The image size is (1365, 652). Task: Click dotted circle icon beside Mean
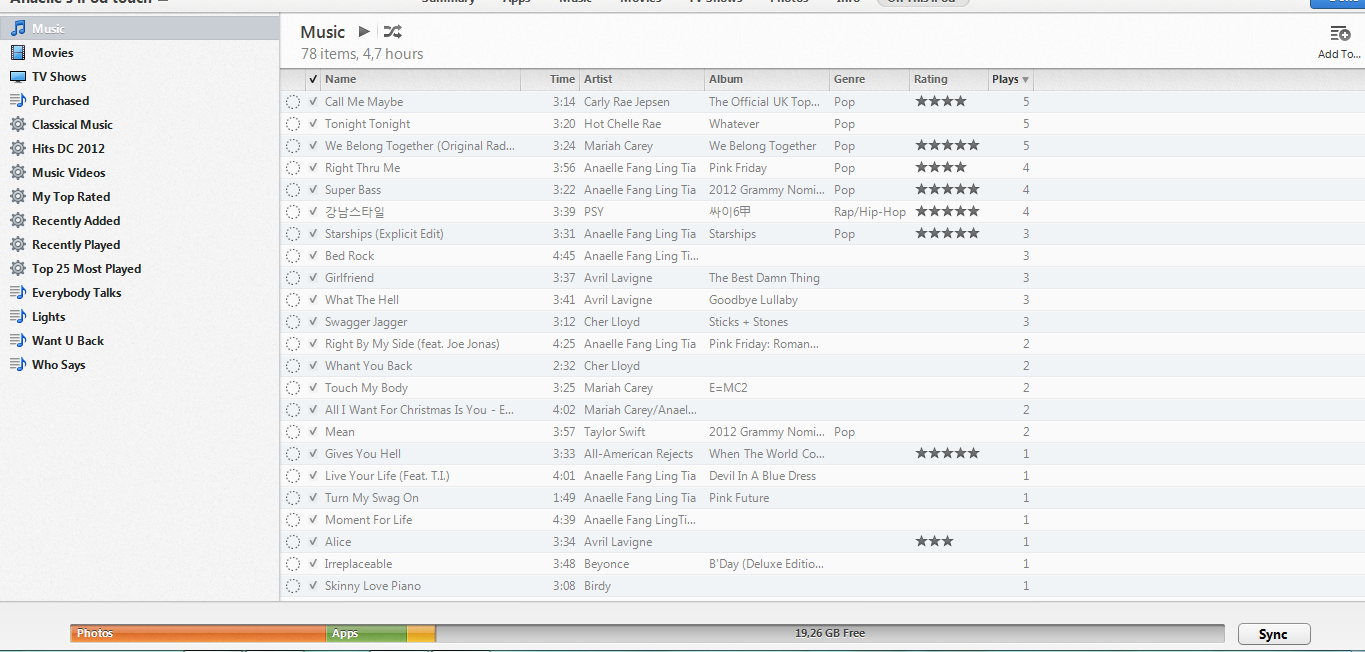point(293,432)
